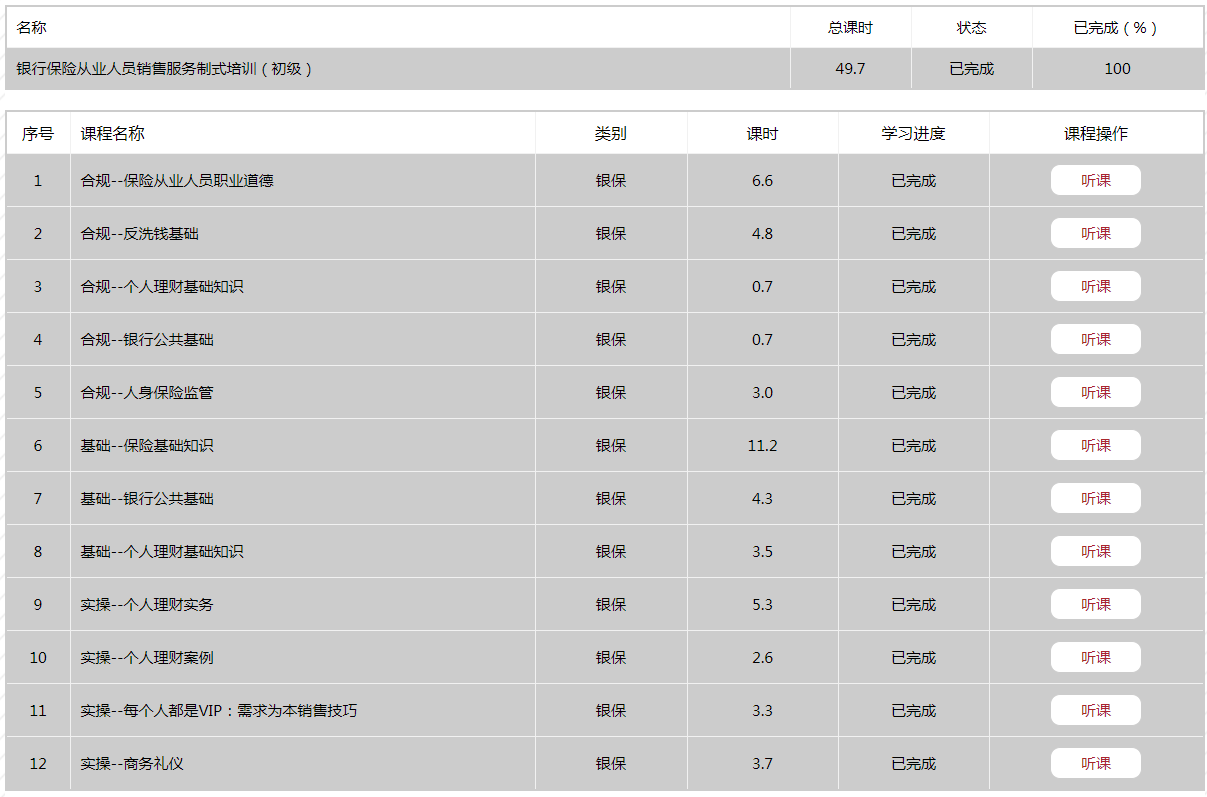Image resolution: width=1207 pixels, height=797 pixels.
Task: Open 听课 for 每个人都是VIP course
Action: 1095,711
